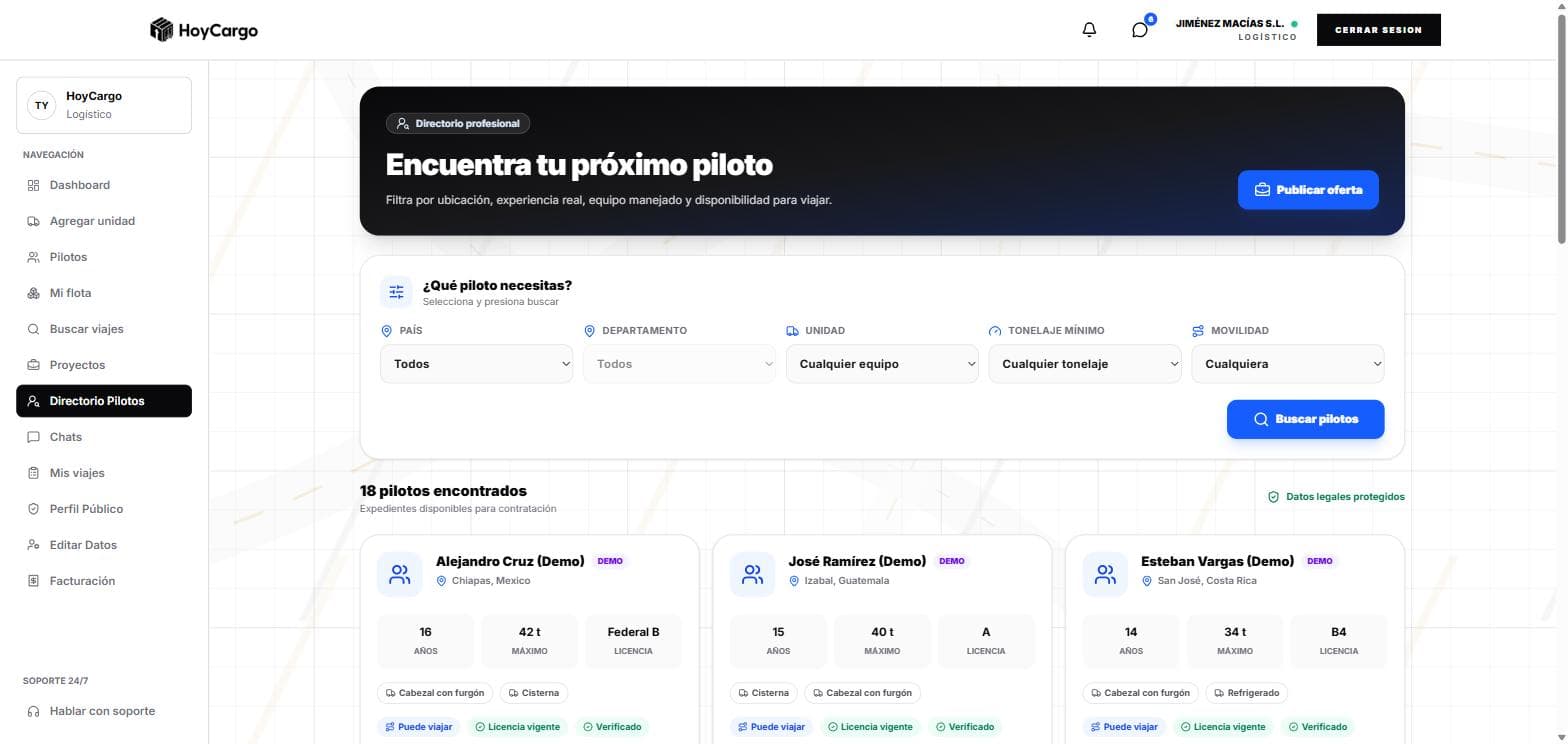This screenshot has width=1568, height=744.
Task: Click the invoice icon beside Facturación
Action: pyautogui.click(x=33, y=581)
